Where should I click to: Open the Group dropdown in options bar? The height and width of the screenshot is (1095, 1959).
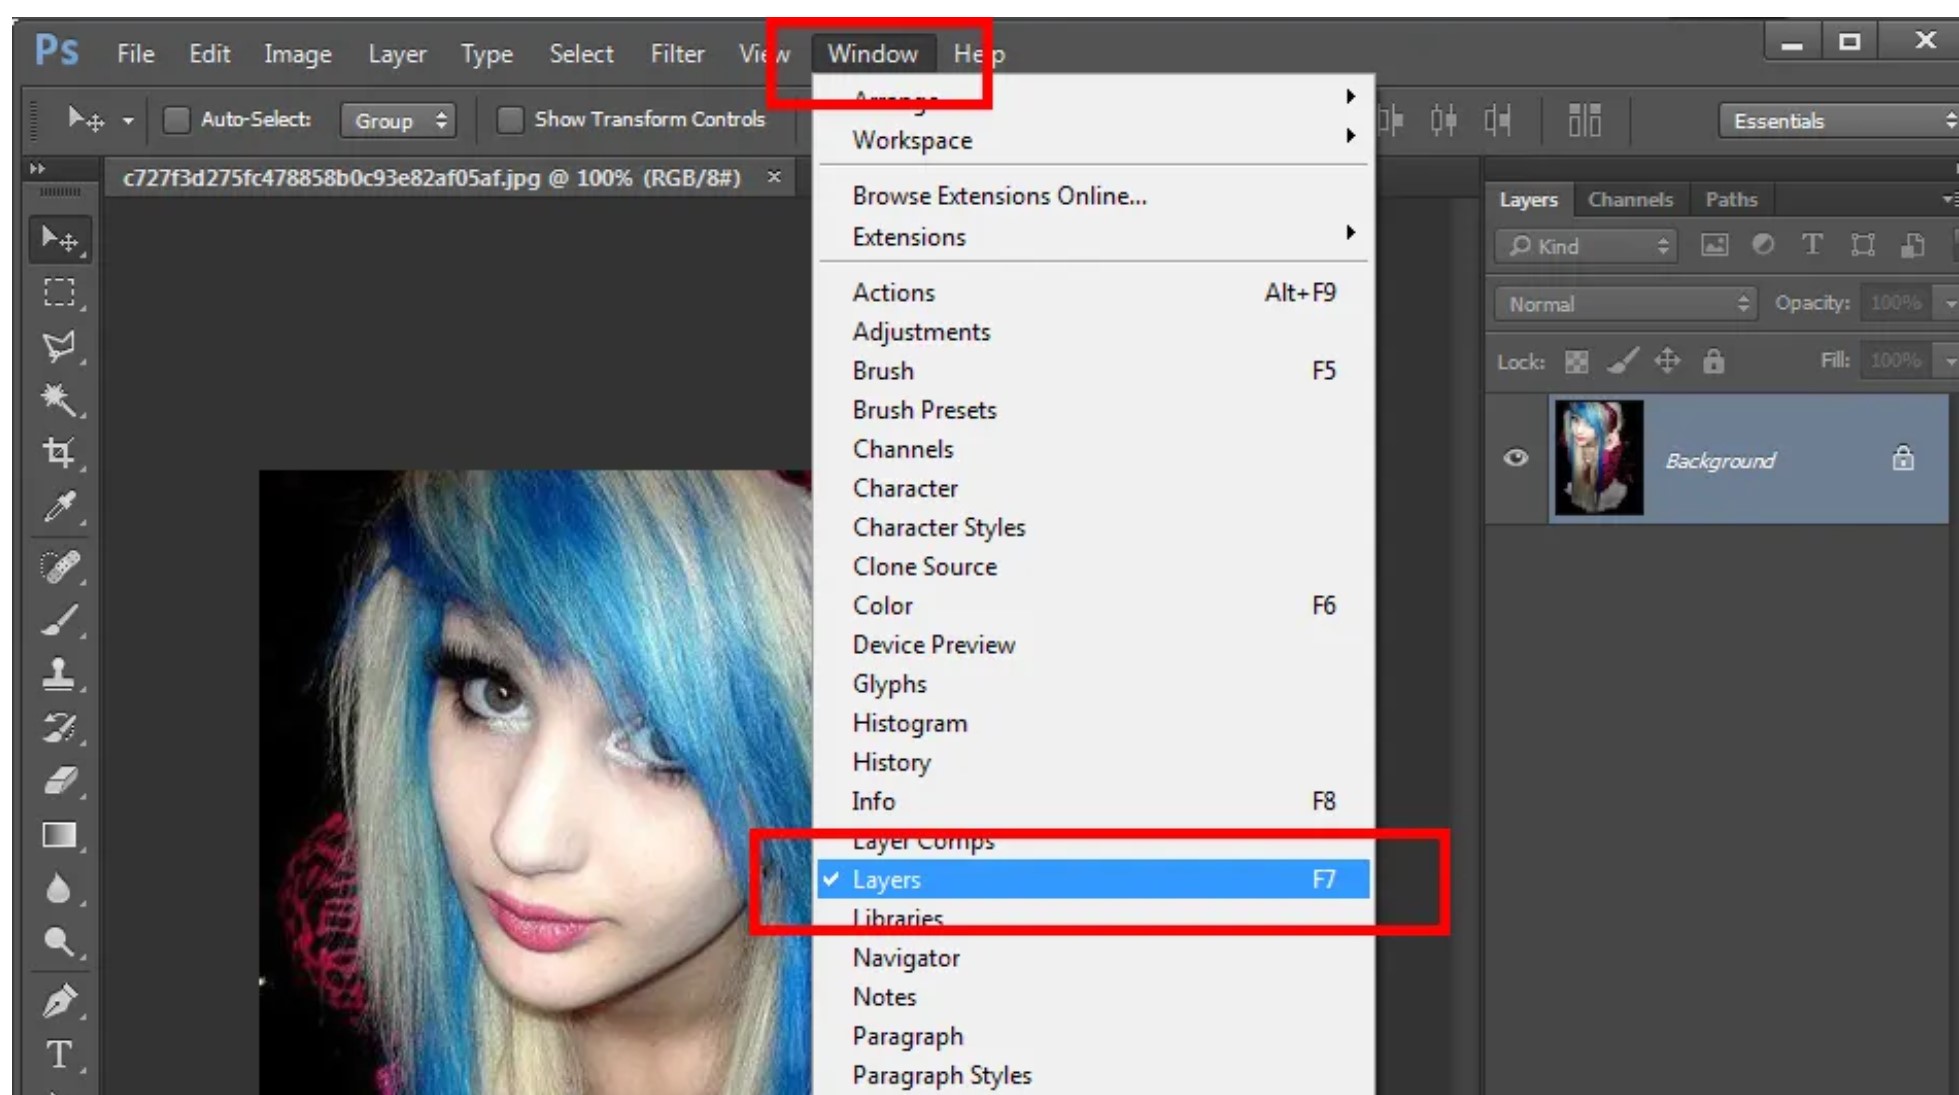tap(398, 121)
